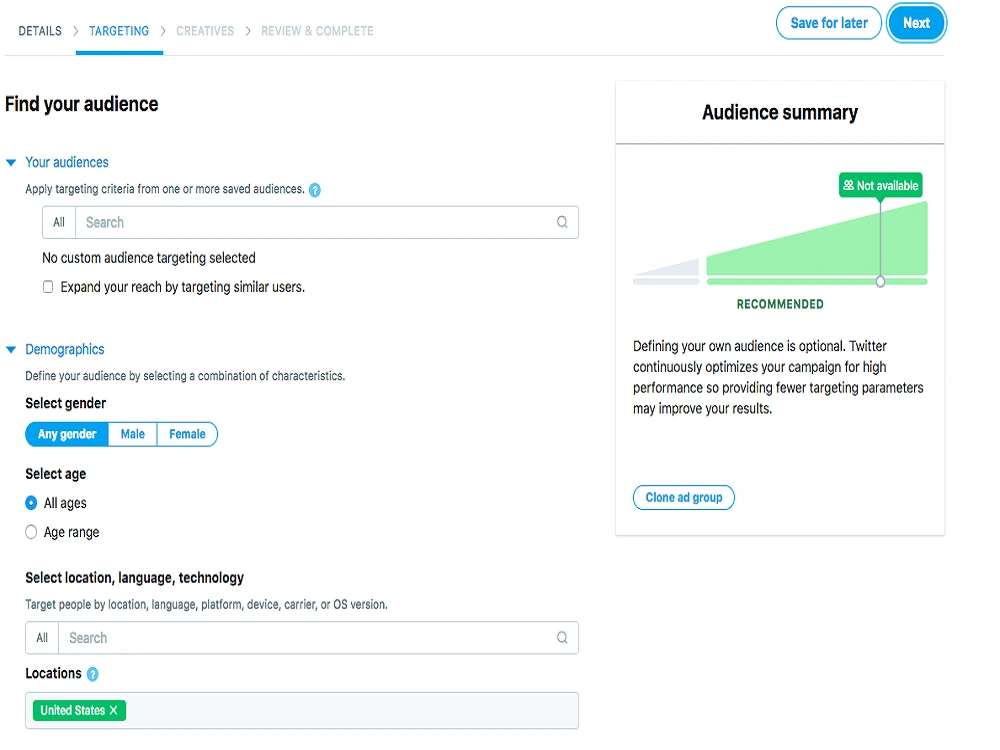Switch gender targeting to Female
The height and width of the screenshot is (750, 1000).
187,434
